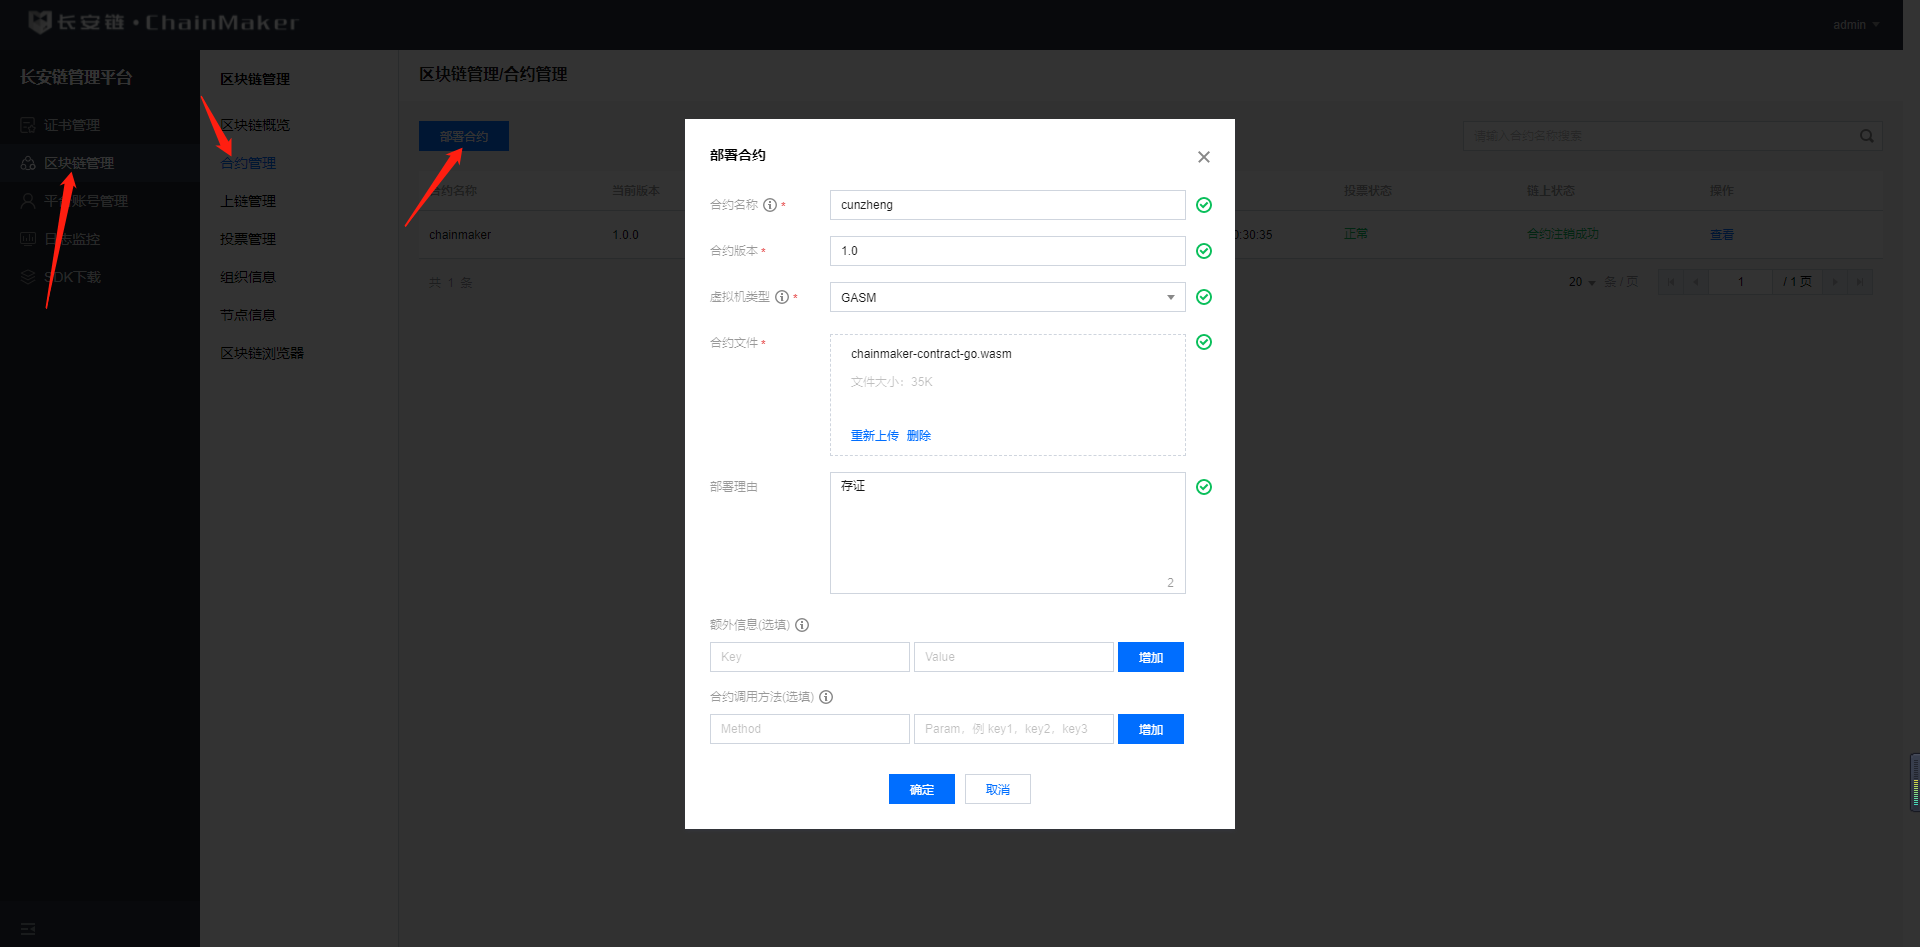This screenshot has height=947, width=1920.
Task: Close the 部署合约 dialog with the X icon
Action: [1204, 157]
